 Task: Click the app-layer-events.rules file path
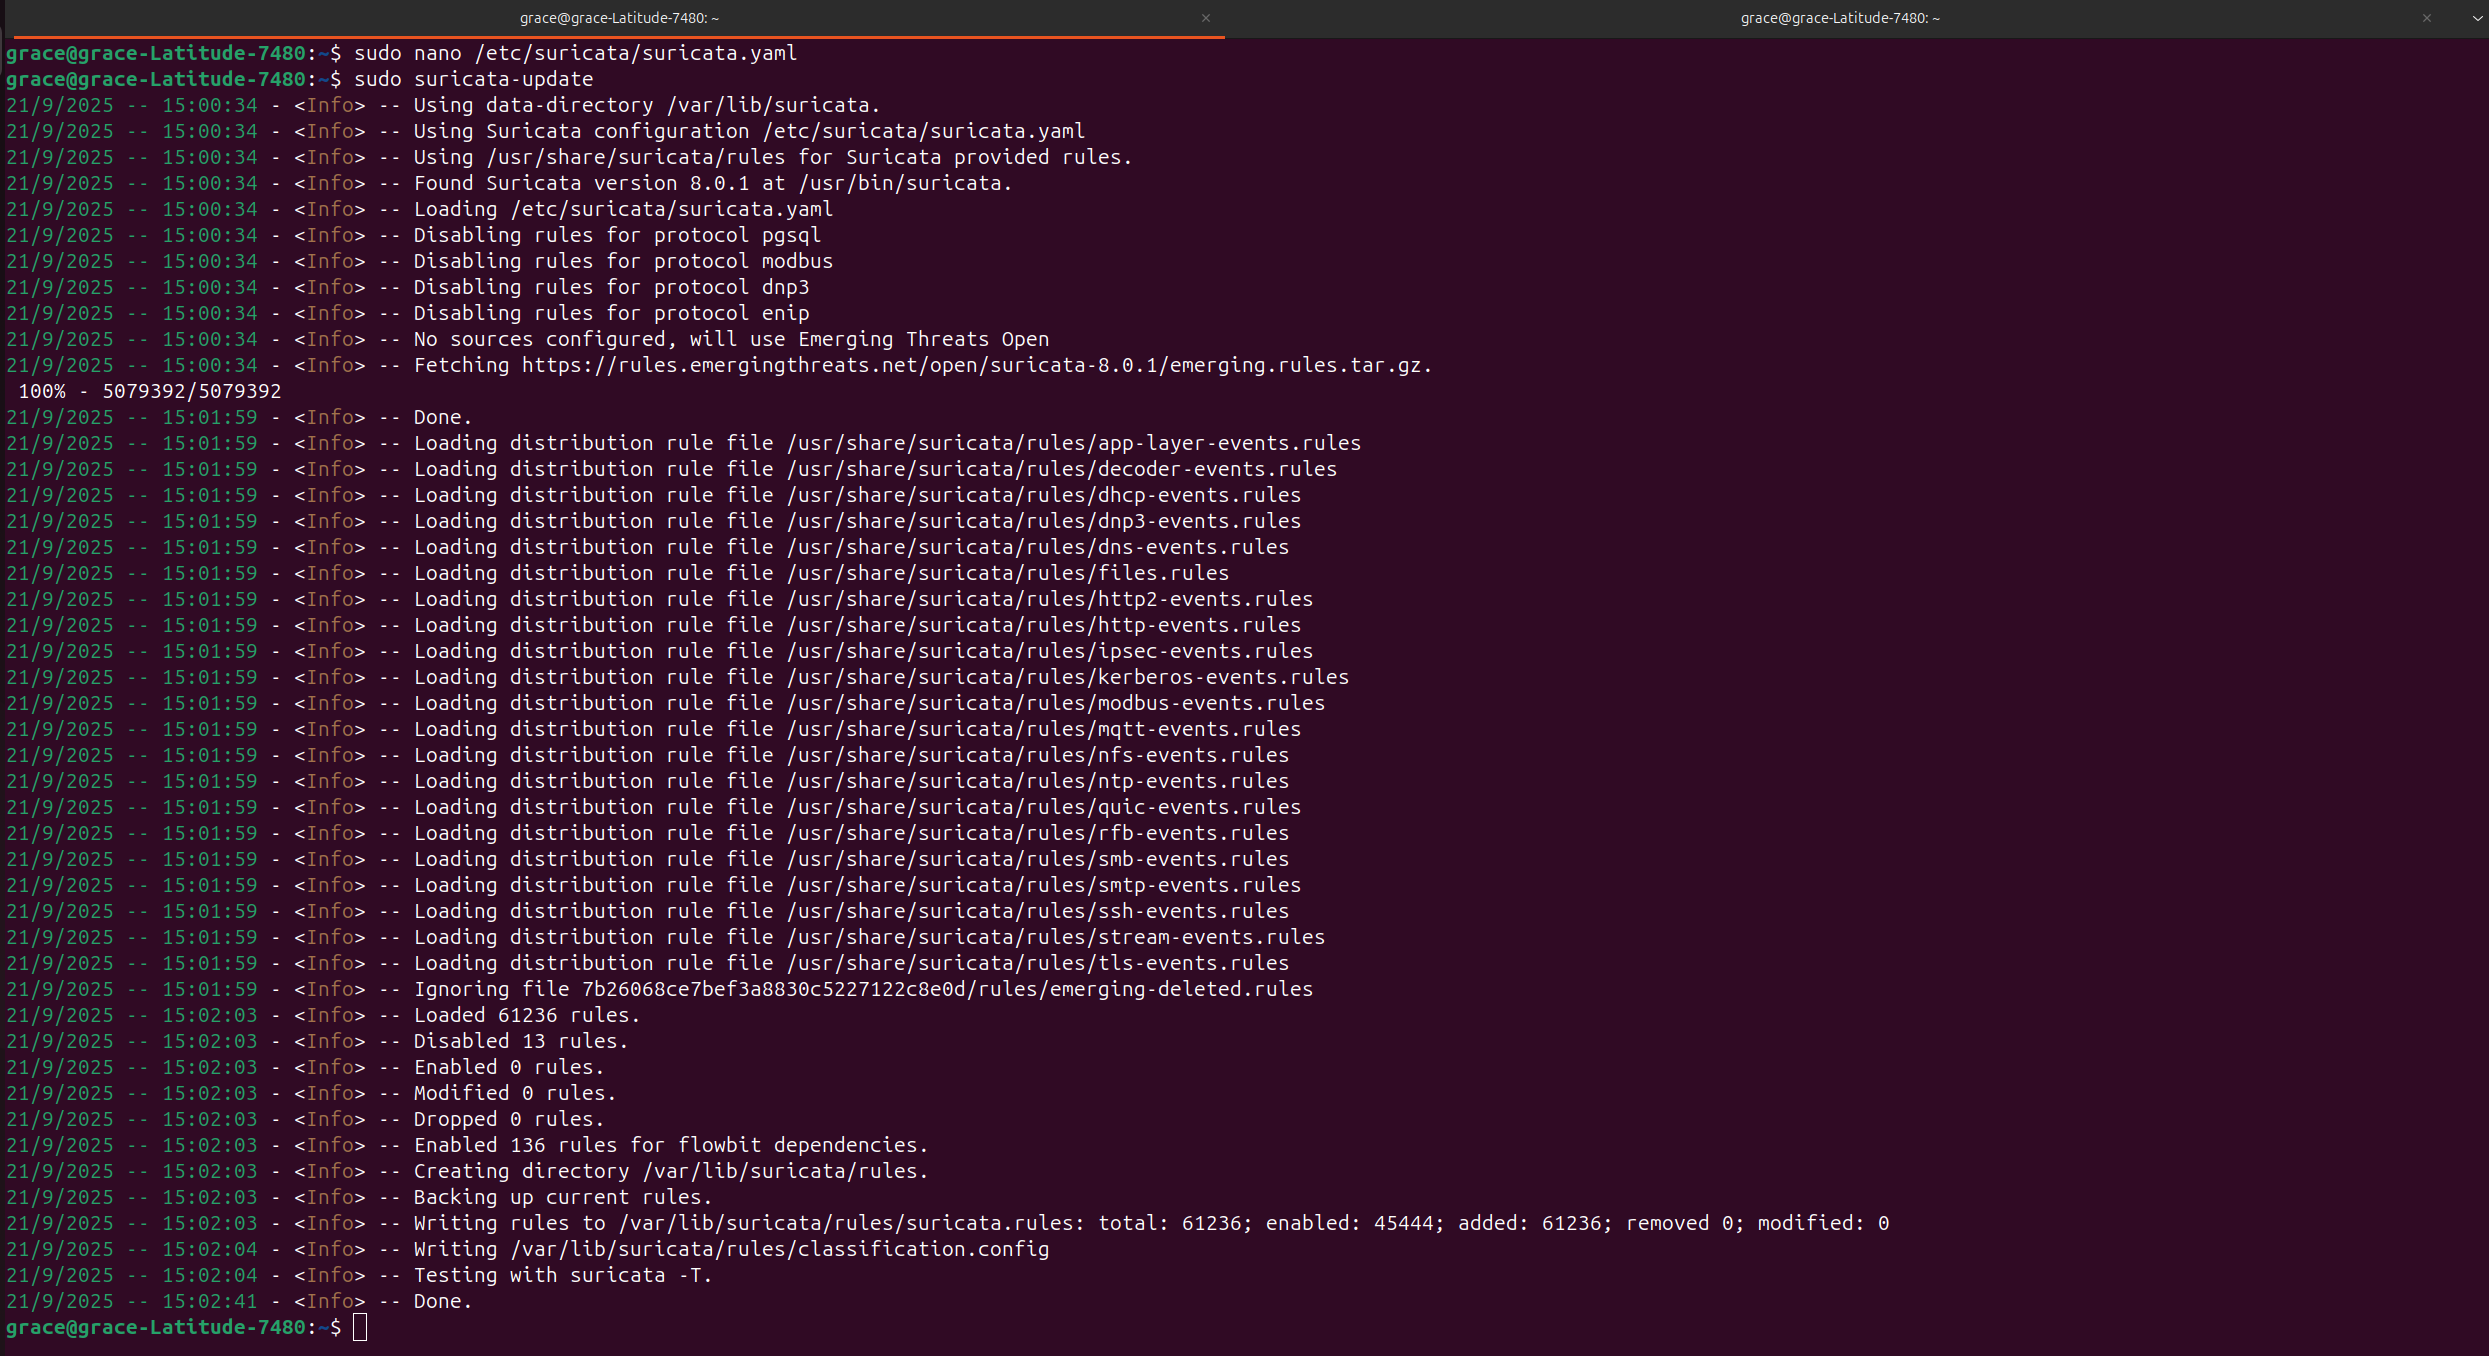(1073, 443)
